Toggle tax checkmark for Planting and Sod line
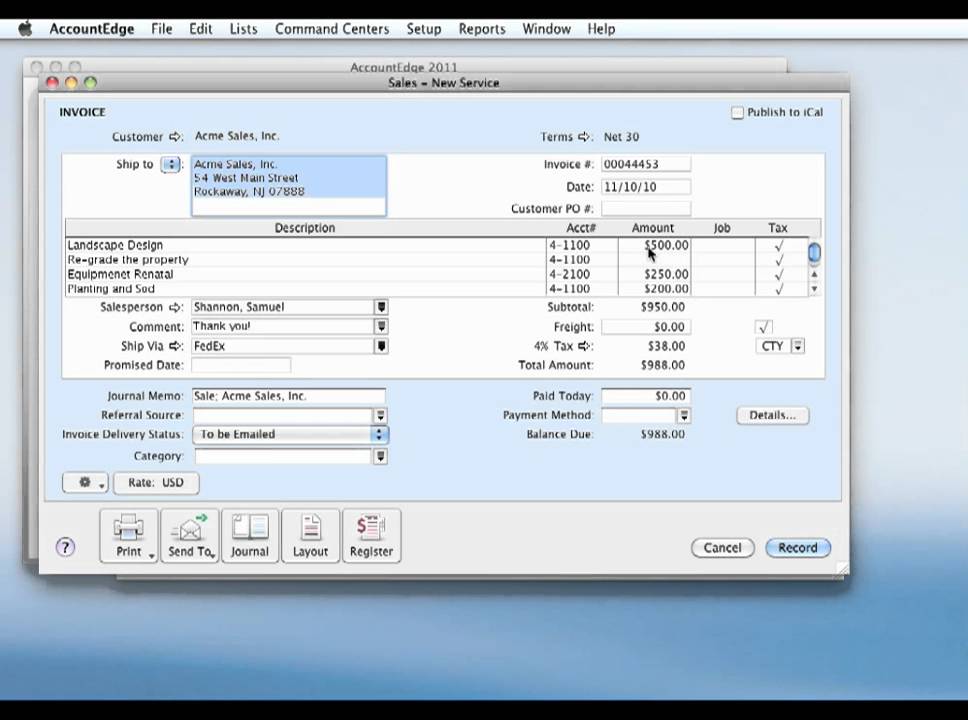Viewport: 968px width, 720px height. pos(779,288)
